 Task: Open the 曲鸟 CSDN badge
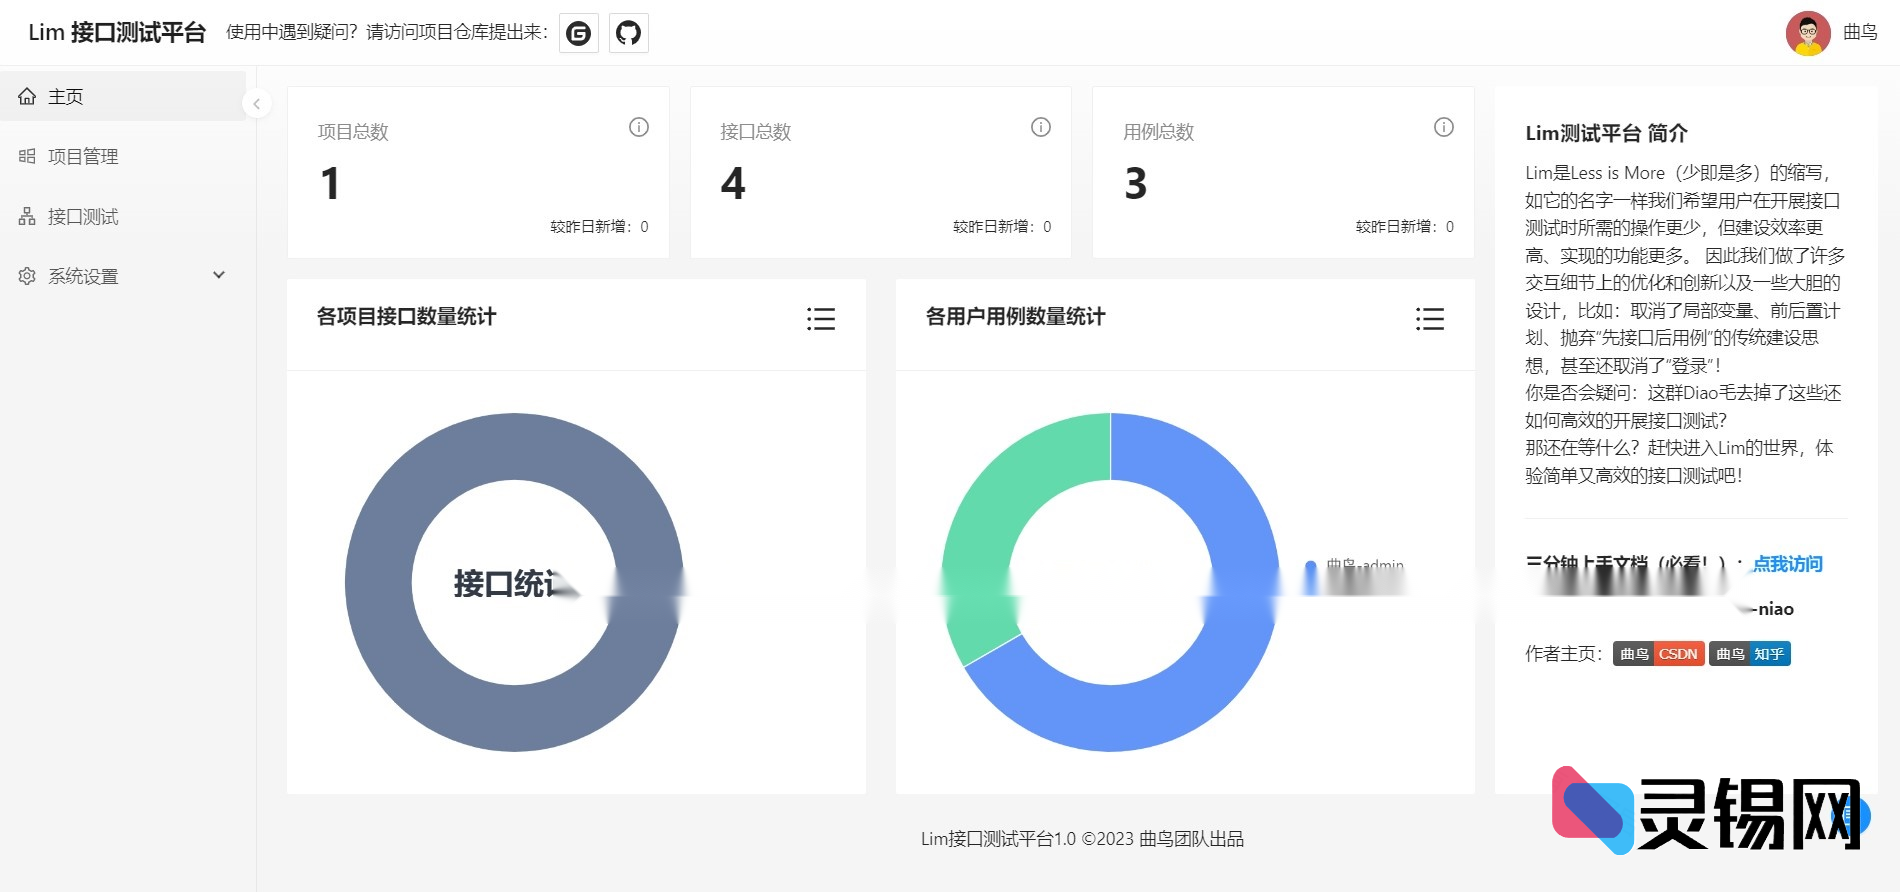pos(1658,654)
